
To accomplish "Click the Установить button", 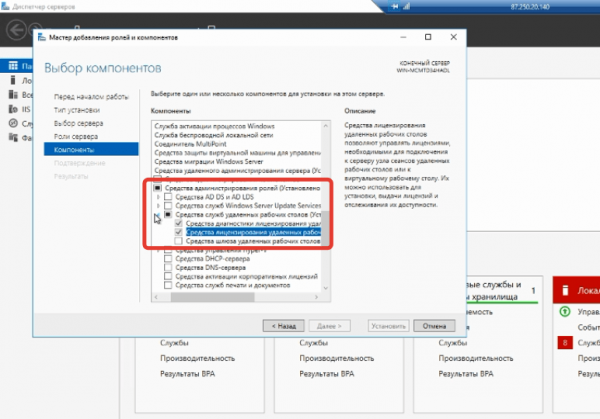I will tap(388, 326).
